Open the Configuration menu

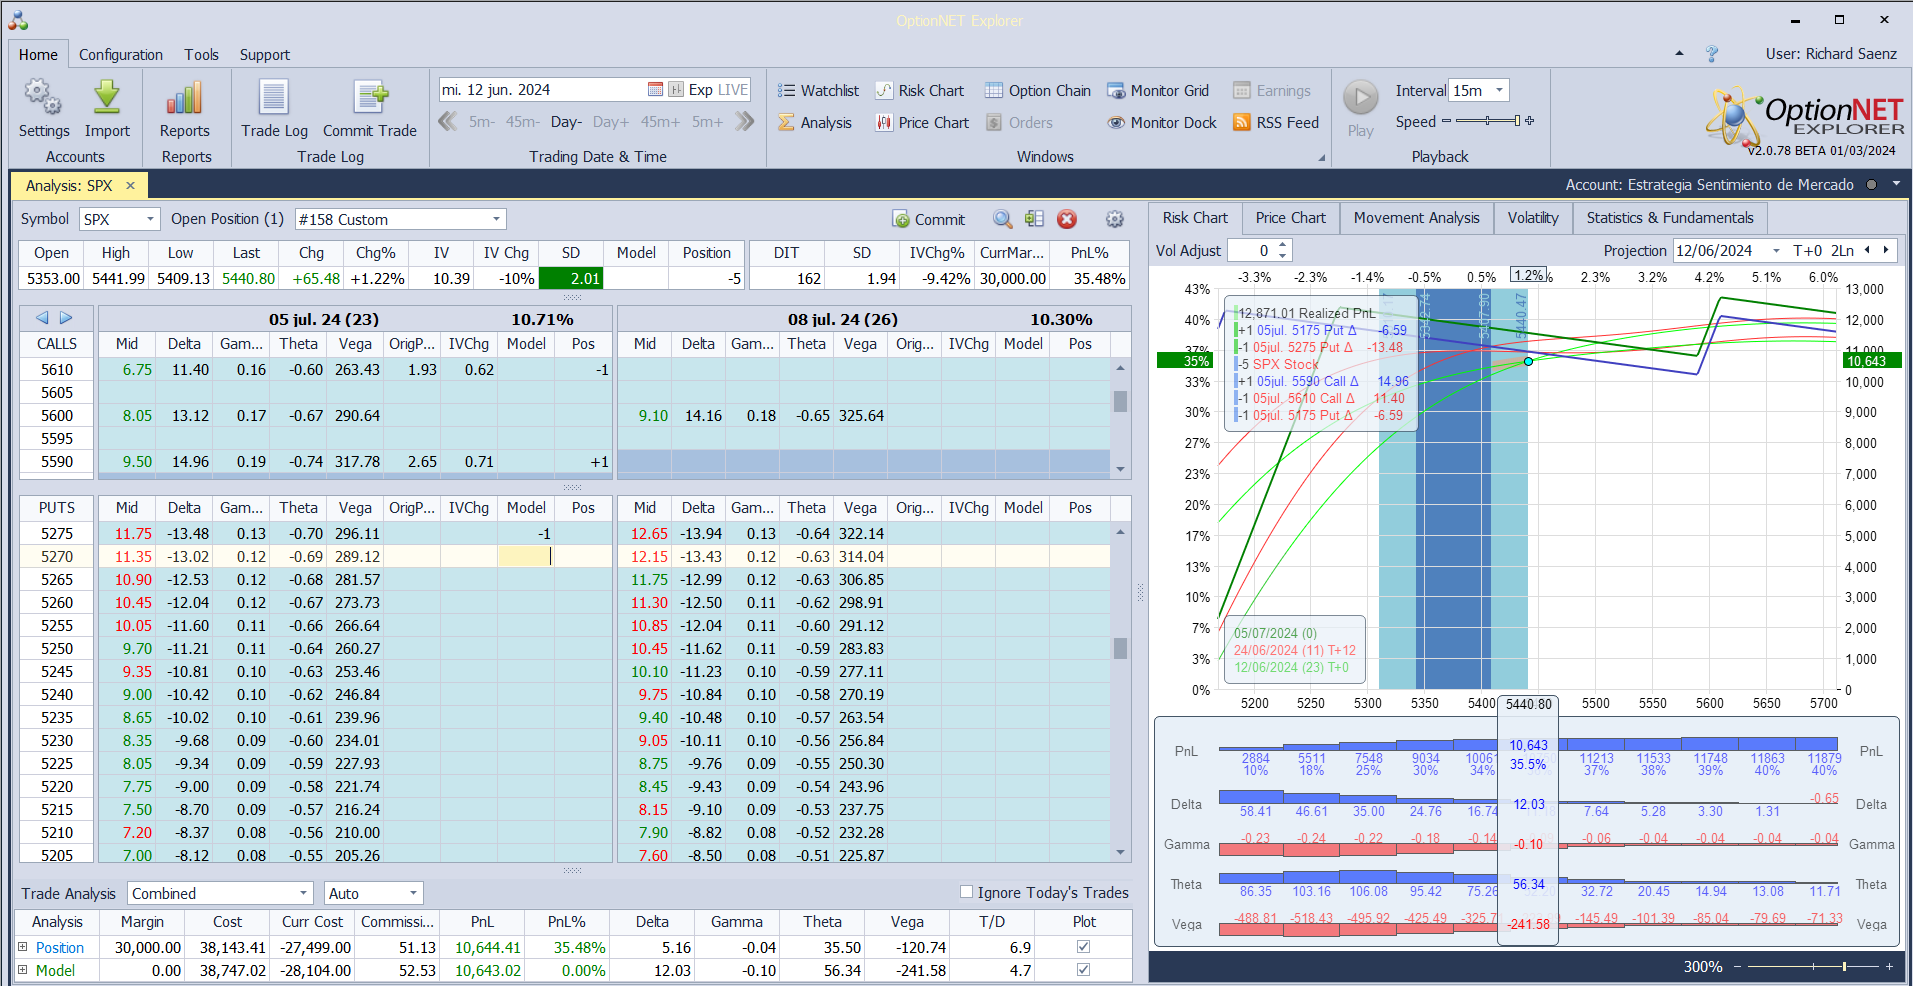pos(120,54)
